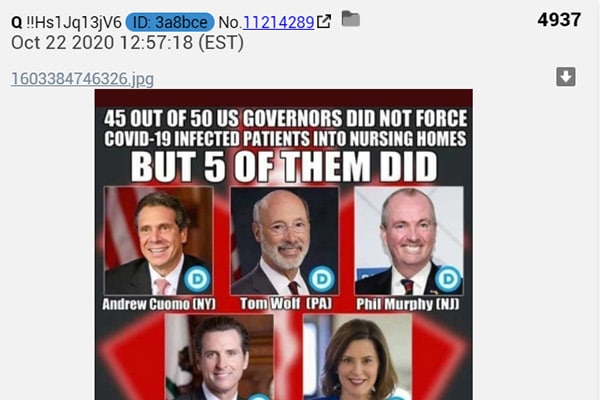Click the portrait above Tom Wolf (PA) caption
The image size is (600, 400).
(284, 241)
